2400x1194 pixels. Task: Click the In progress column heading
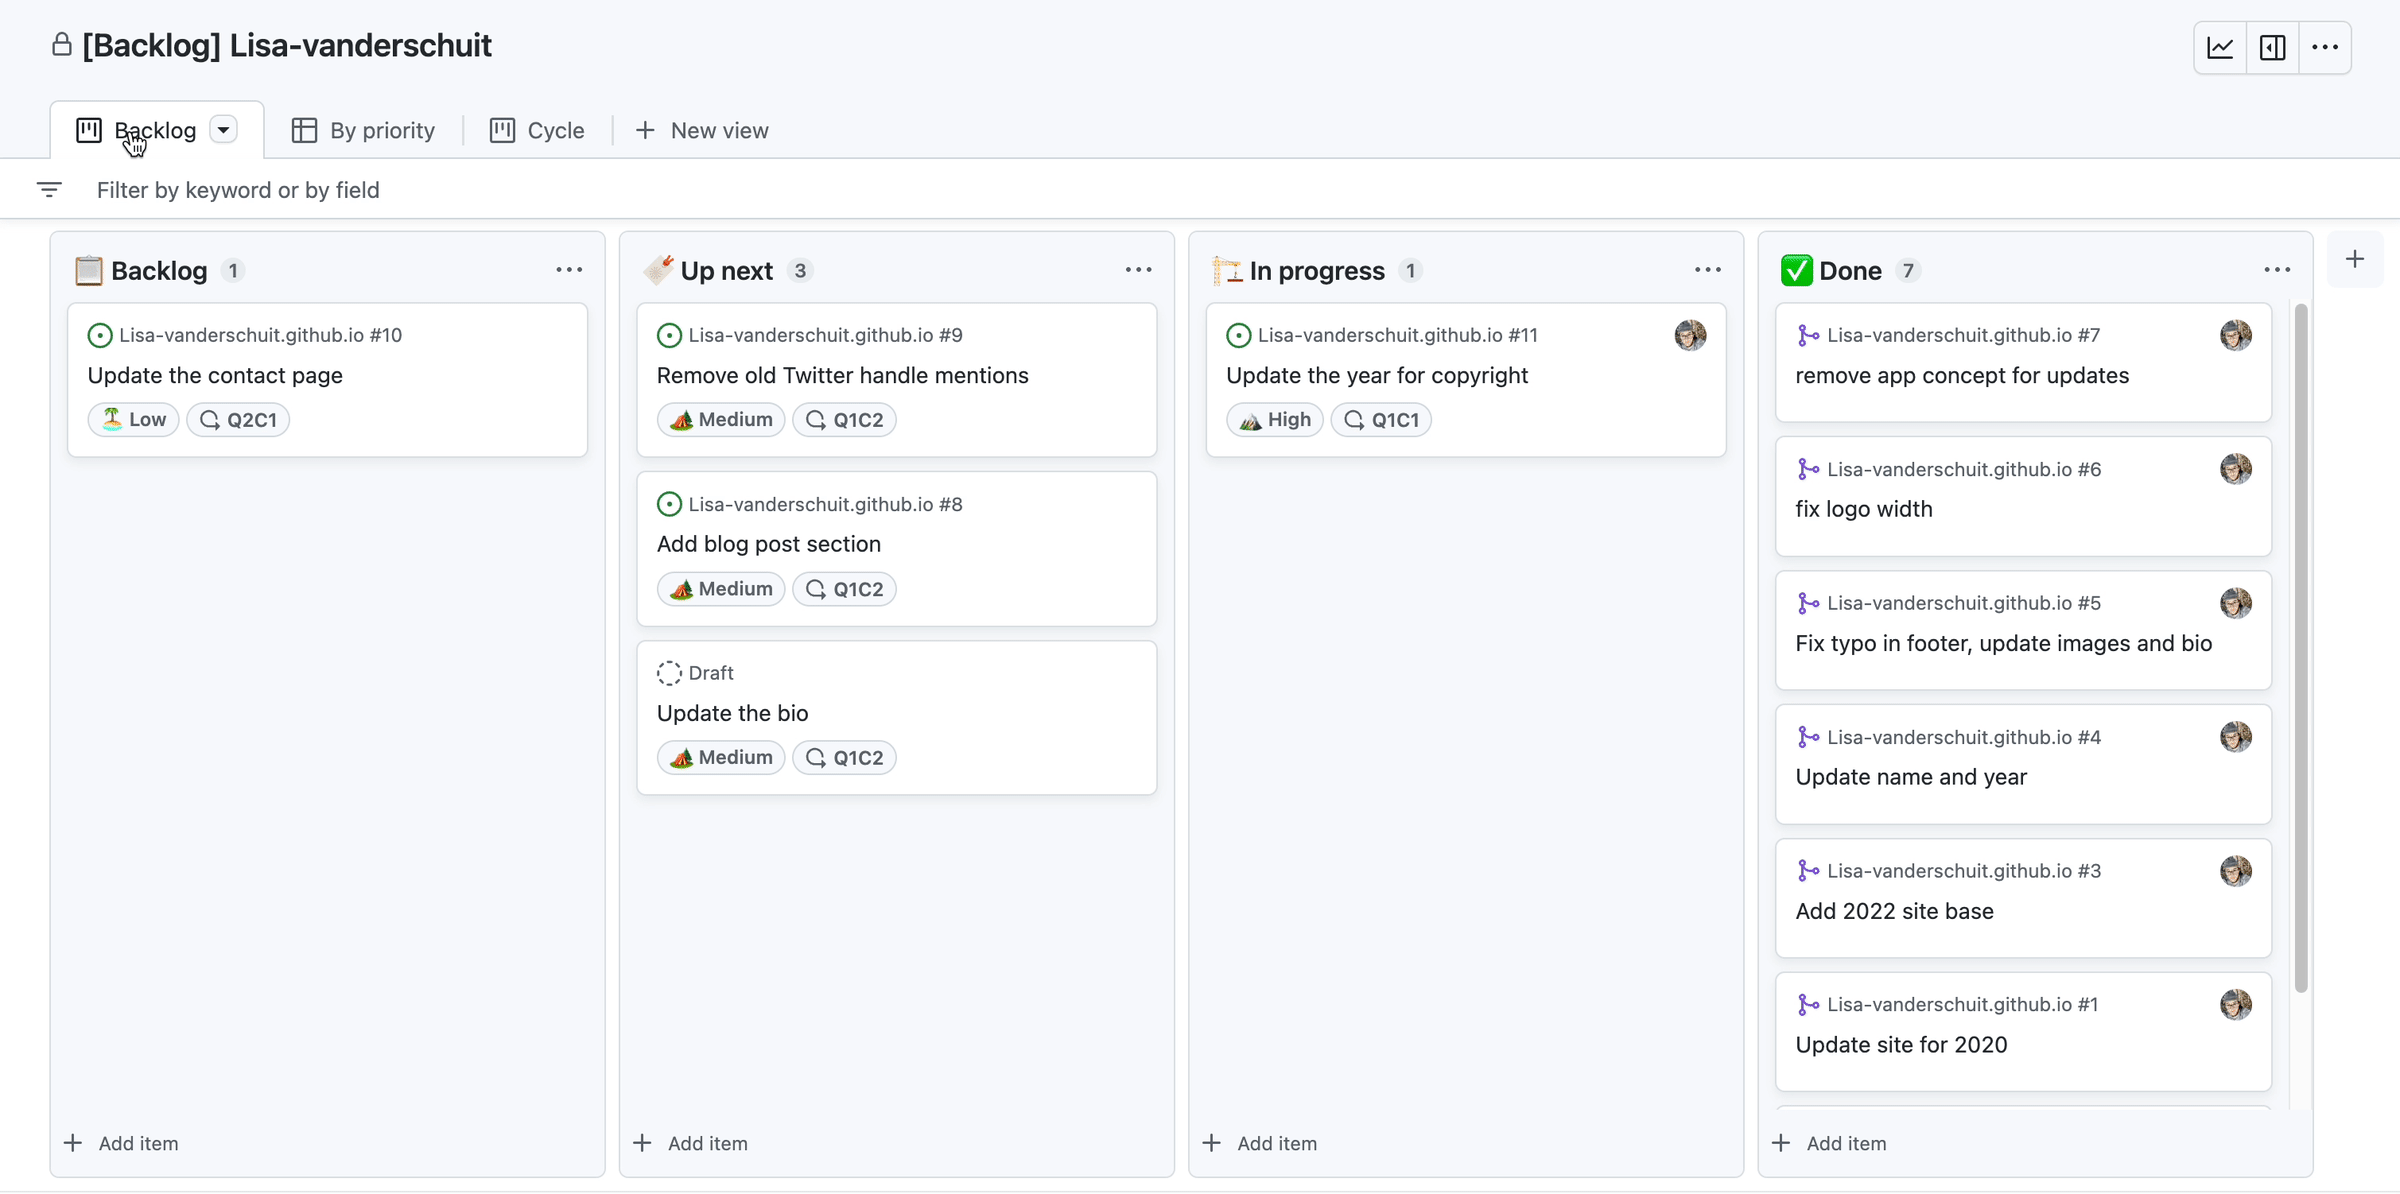[1317, 271]
